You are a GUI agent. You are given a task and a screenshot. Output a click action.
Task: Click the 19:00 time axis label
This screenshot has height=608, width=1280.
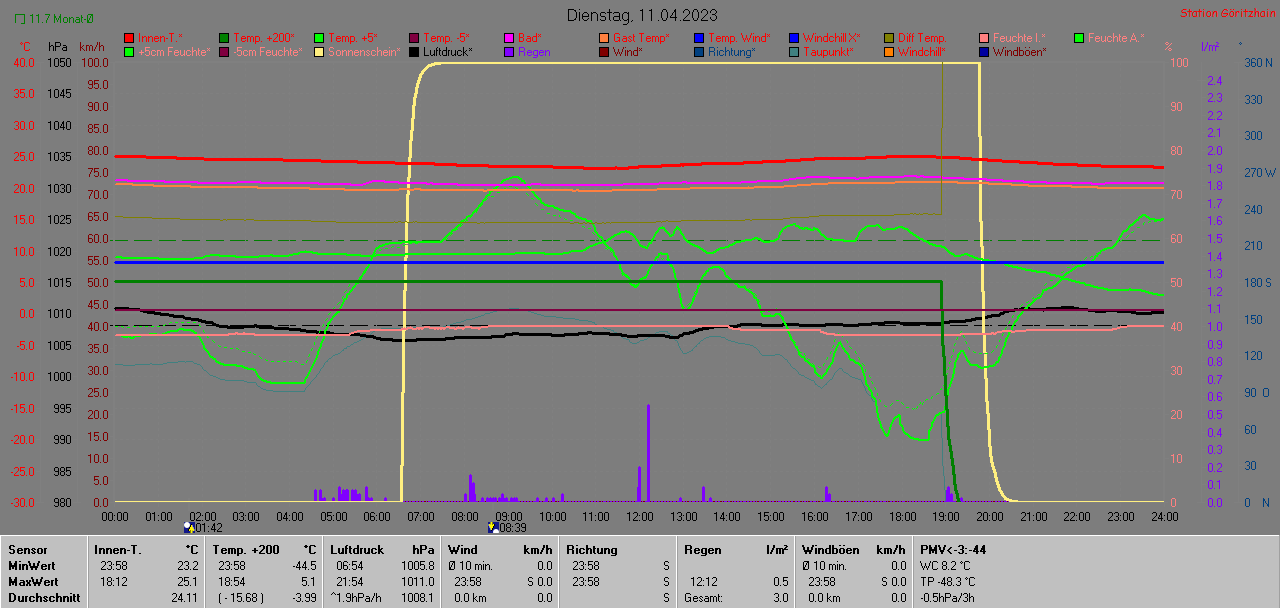pyautogui.click(x=945, y=516)
